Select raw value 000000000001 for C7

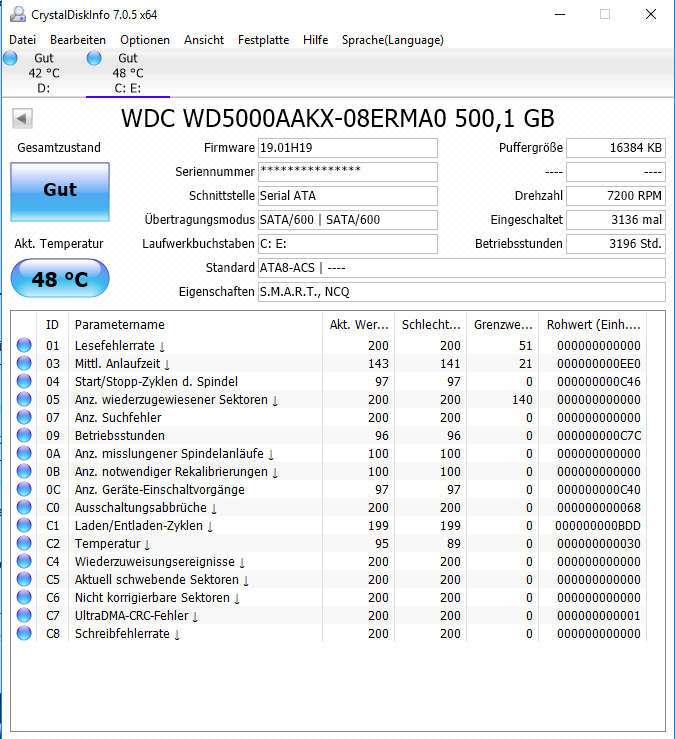(599, 616)
